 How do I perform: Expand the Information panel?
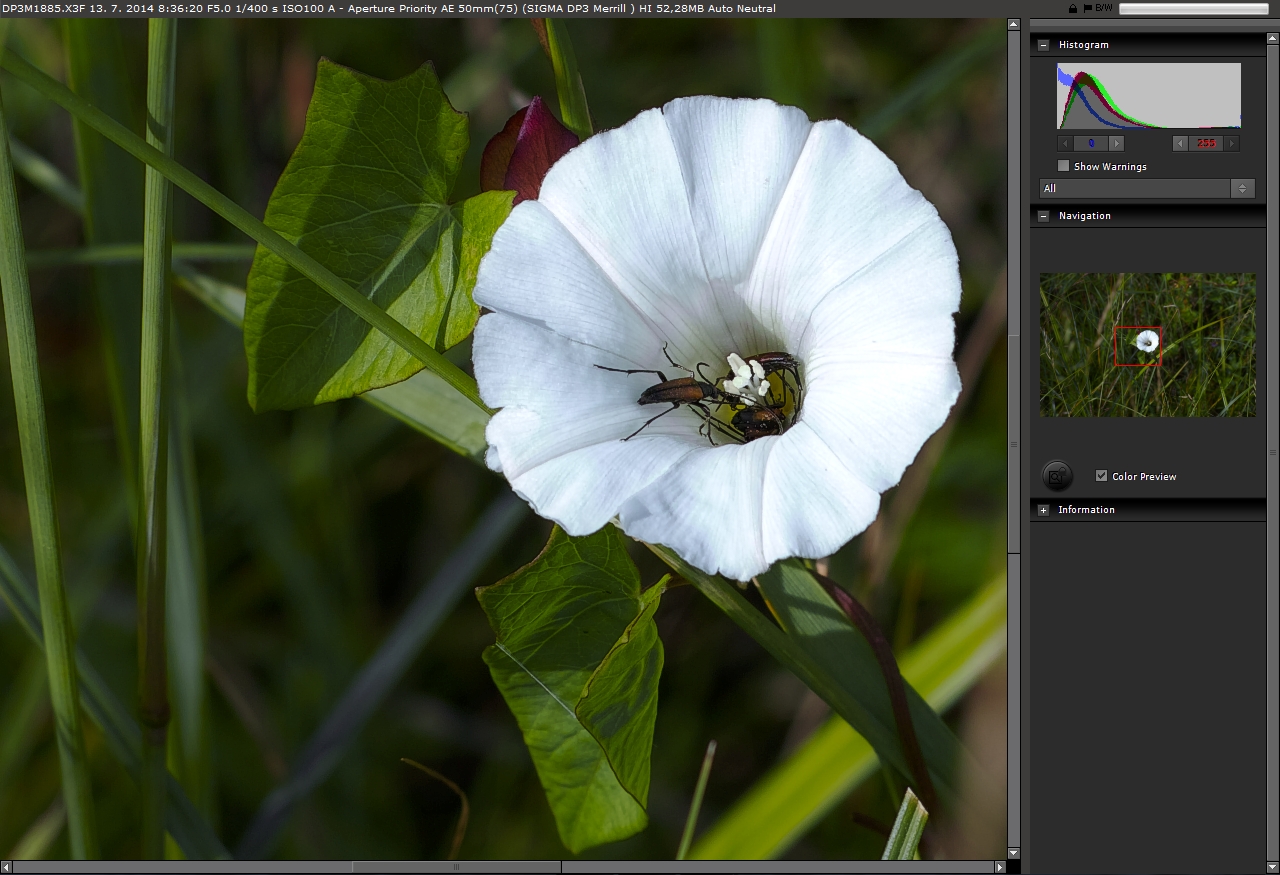coord(1044,510)
